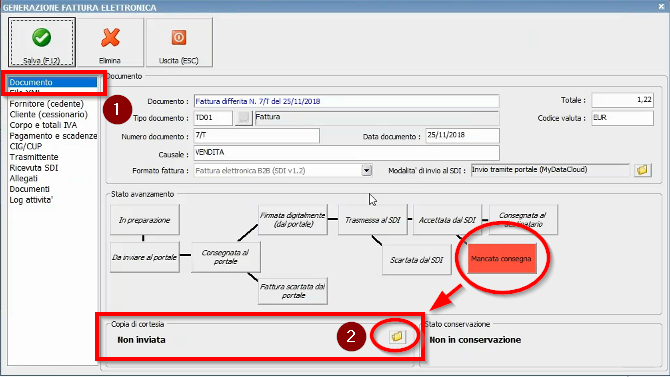The width and height of the screenshot is (670, 377).
Task: Close the Generazione Fattura Elettronica window
Action: pos(661,6)
